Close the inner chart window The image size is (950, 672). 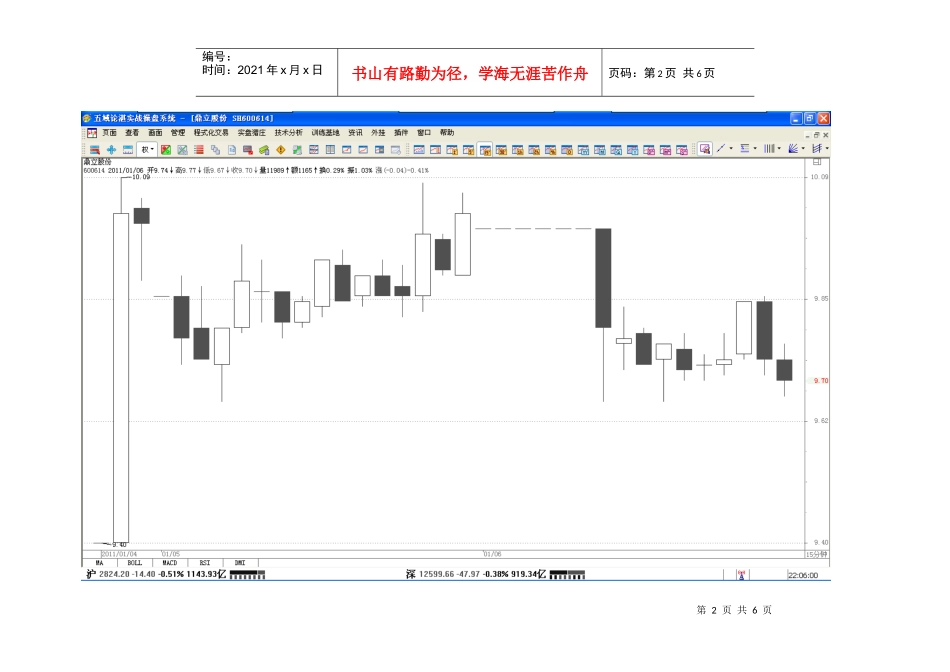pos(825,135)
